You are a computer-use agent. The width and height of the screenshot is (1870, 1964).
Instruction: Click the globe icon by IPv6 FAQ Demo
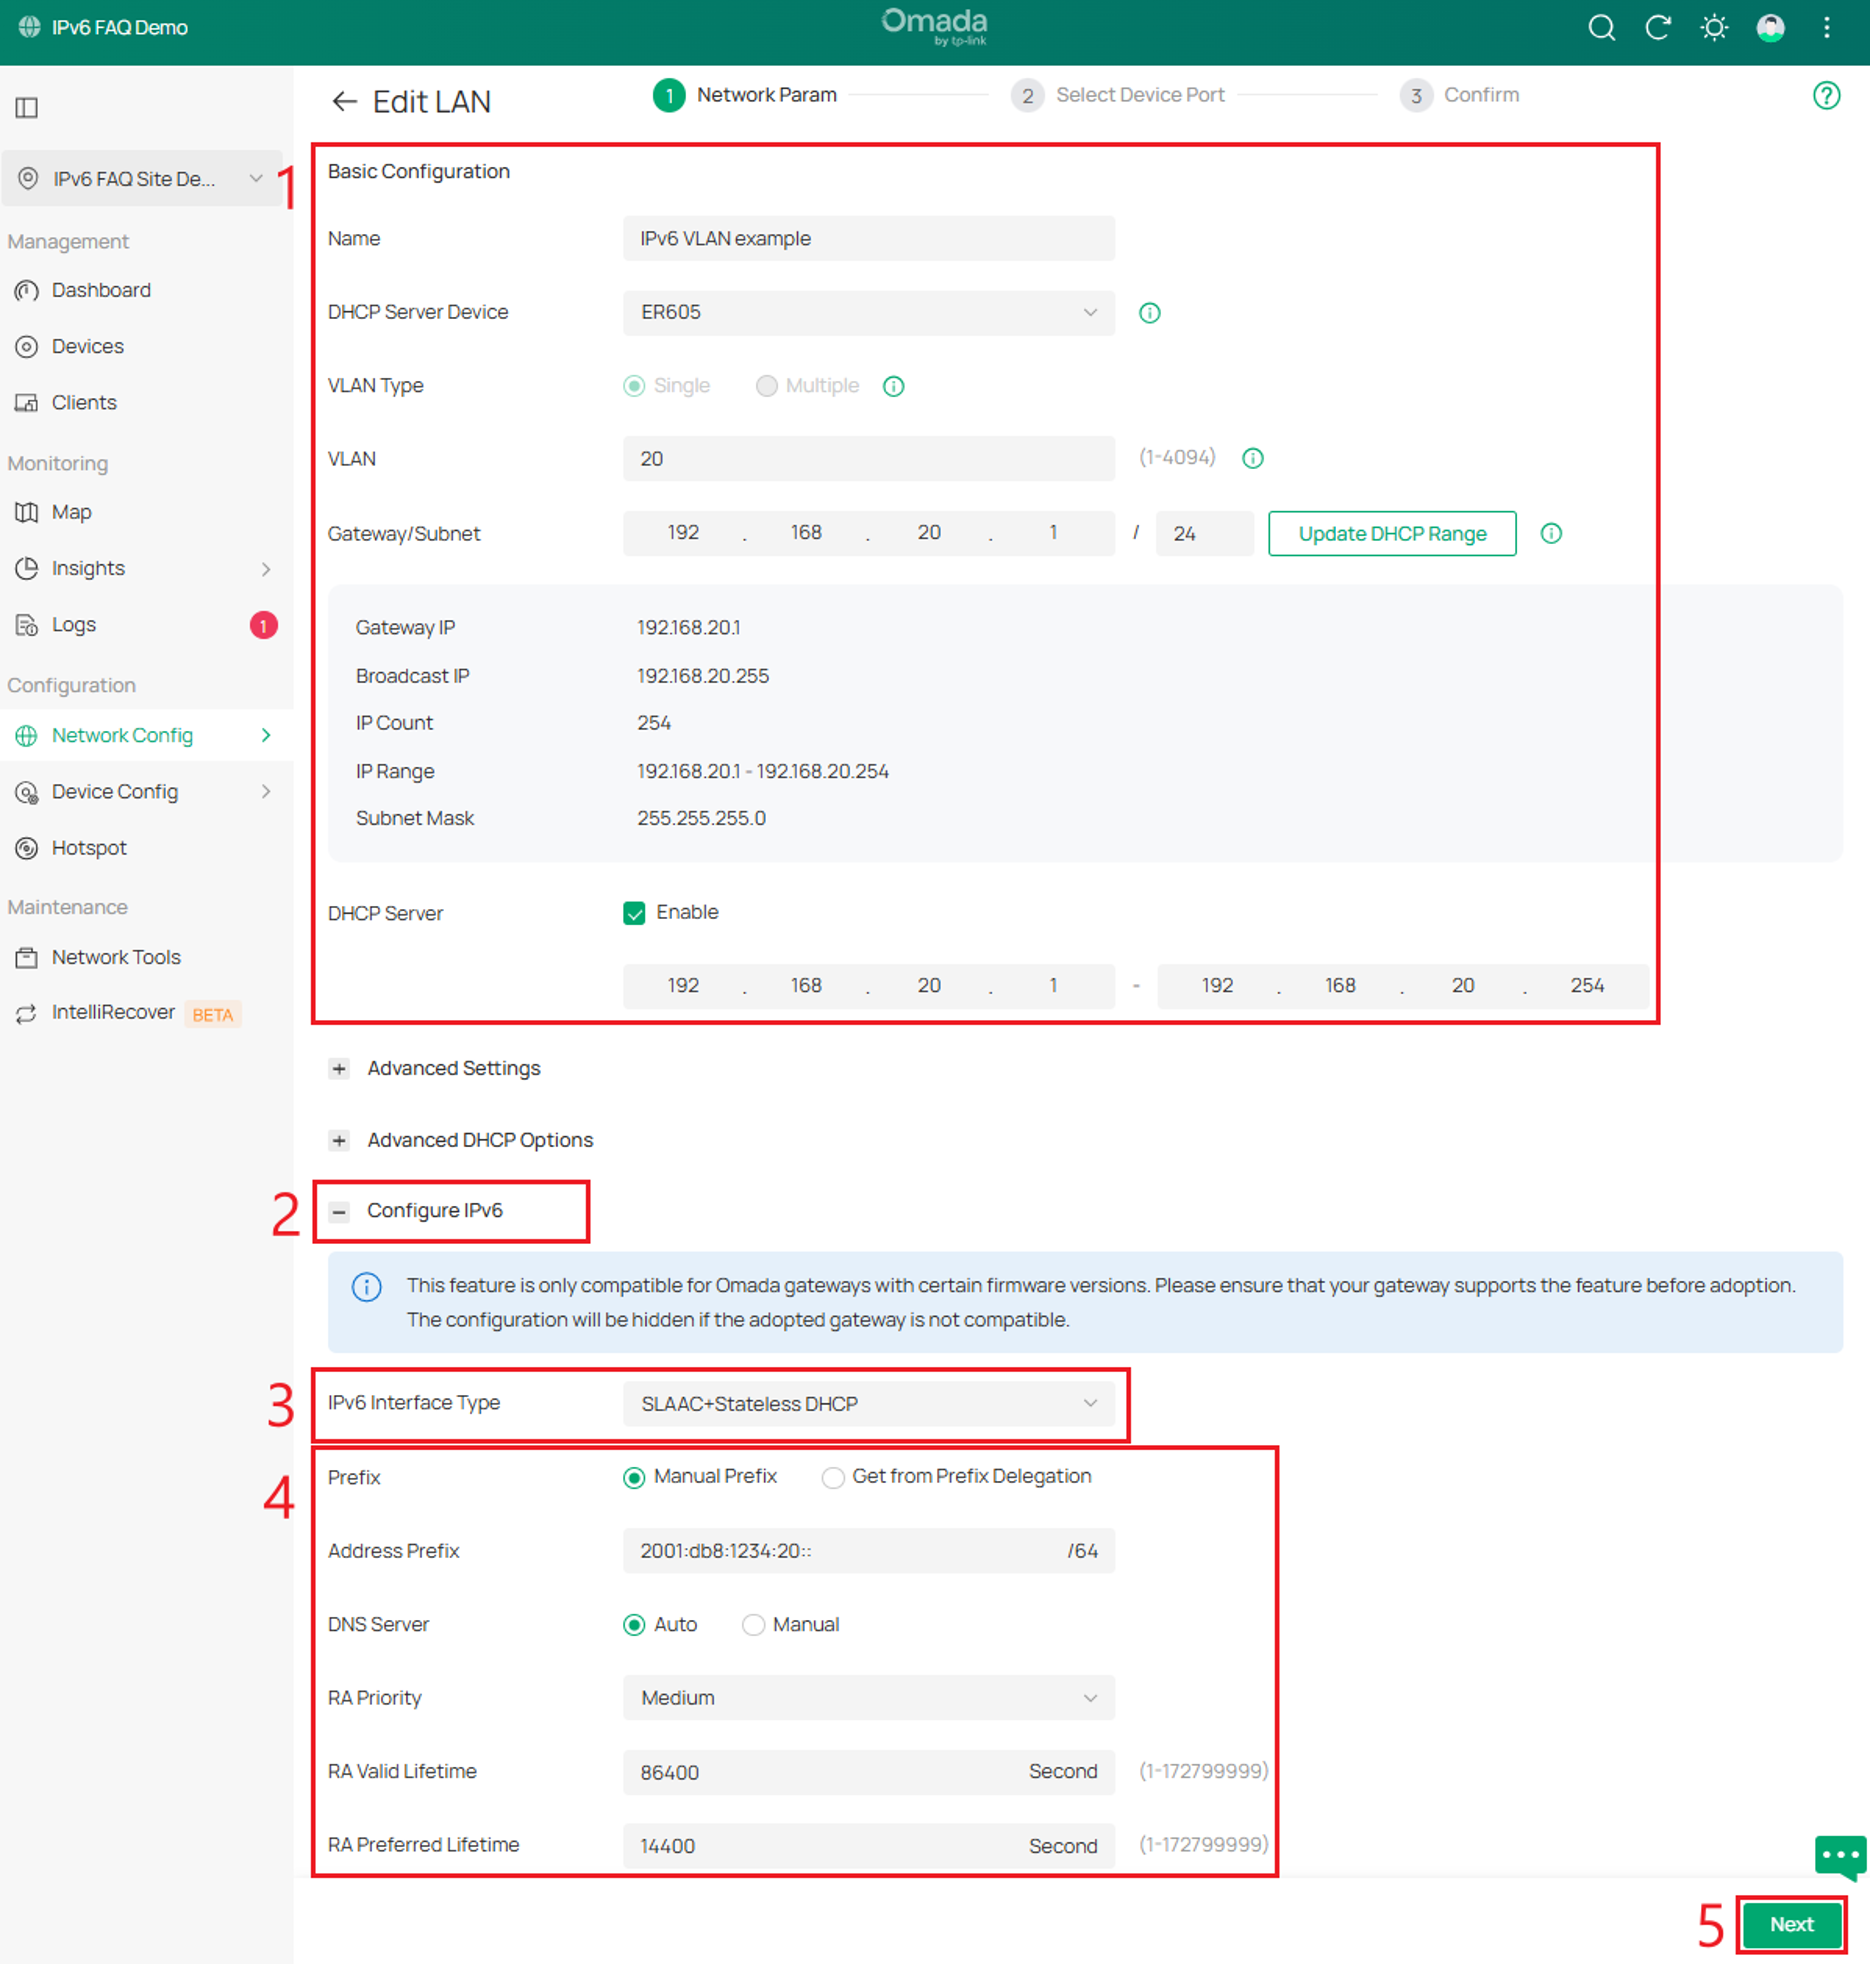tap(29, 28)
